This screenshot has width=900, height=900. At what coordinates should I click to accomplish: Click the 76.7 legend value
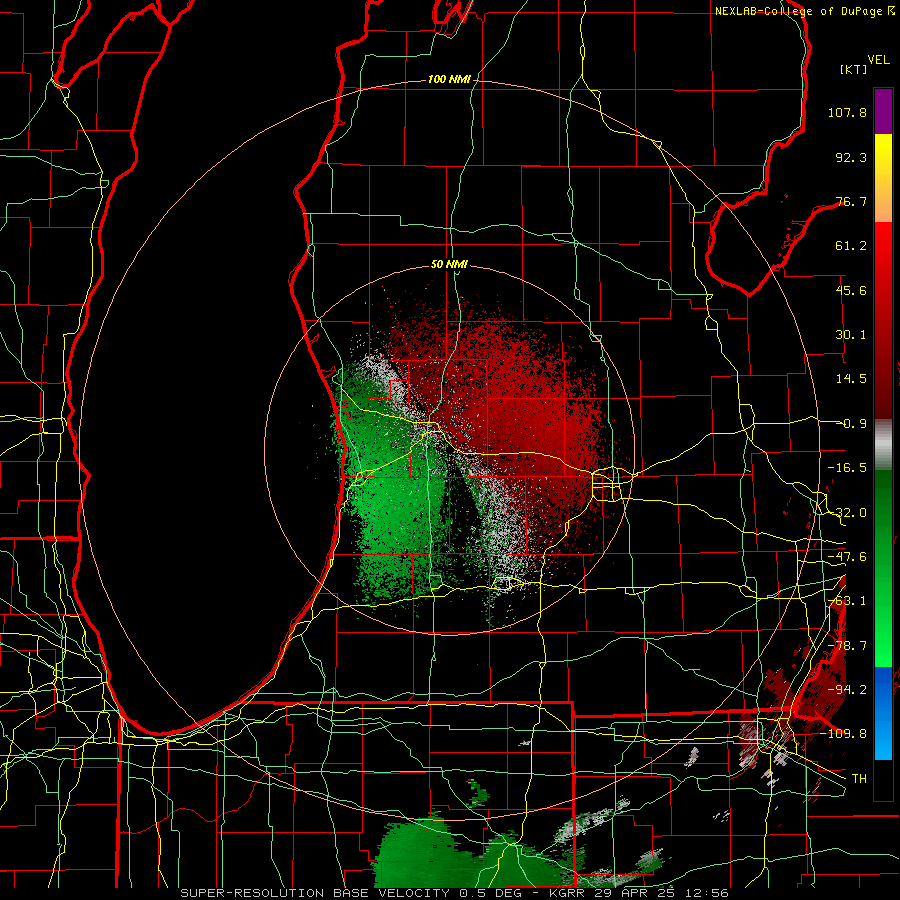point(851,201)
